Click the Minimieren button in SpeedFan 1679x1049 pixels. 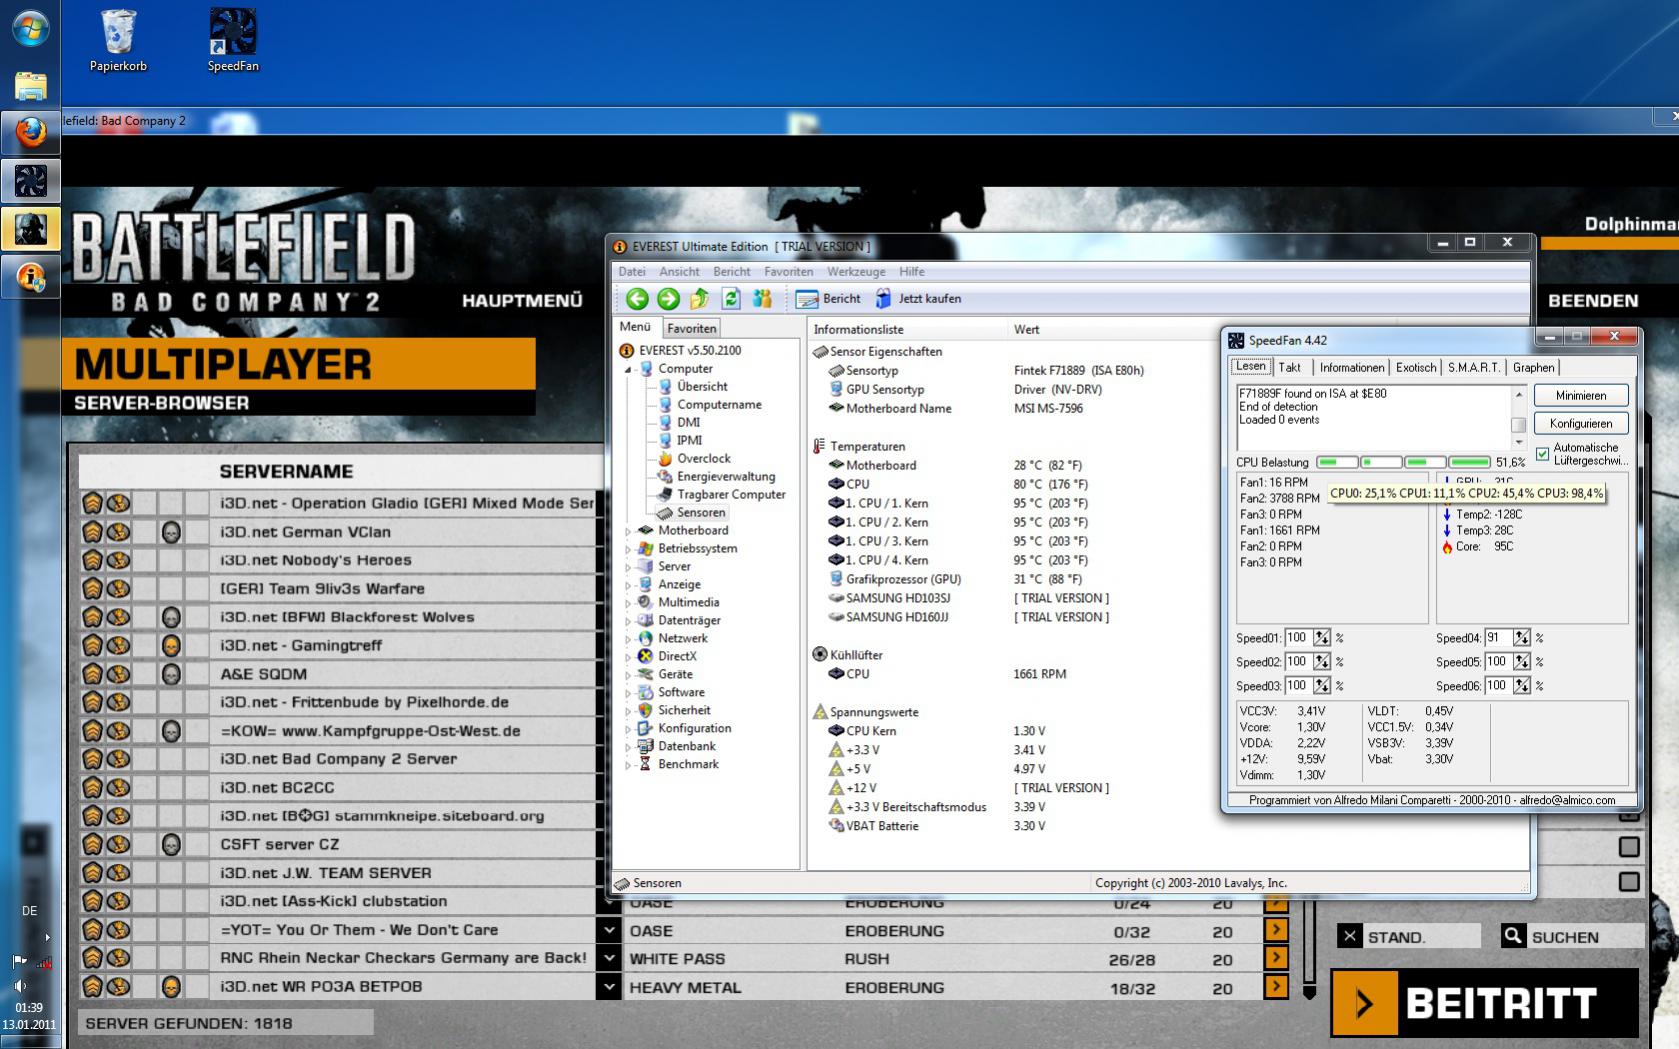pyautogui.click(x=1581, y=396)
